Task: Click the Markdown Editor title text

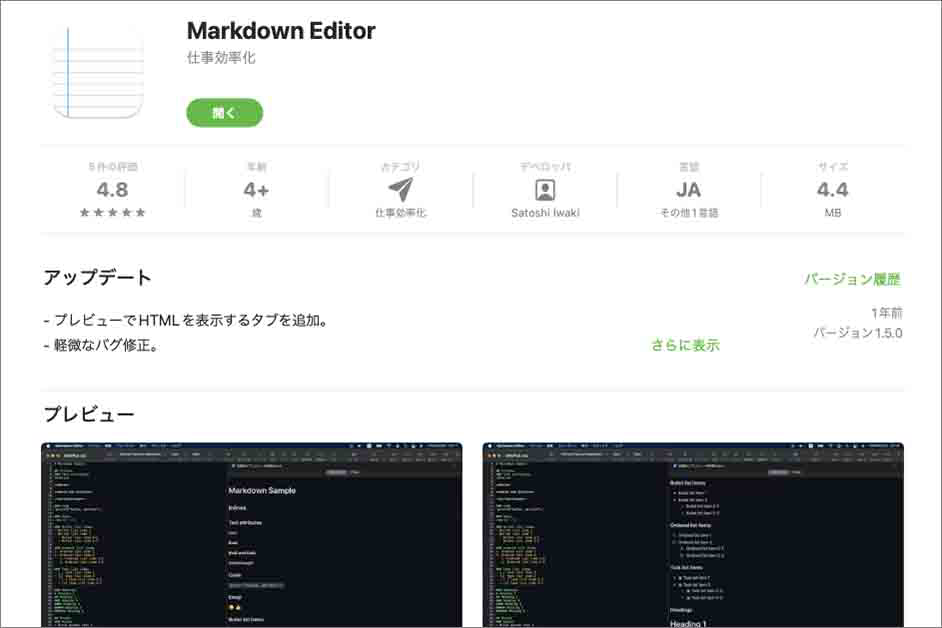Action: tap(279, 31)
